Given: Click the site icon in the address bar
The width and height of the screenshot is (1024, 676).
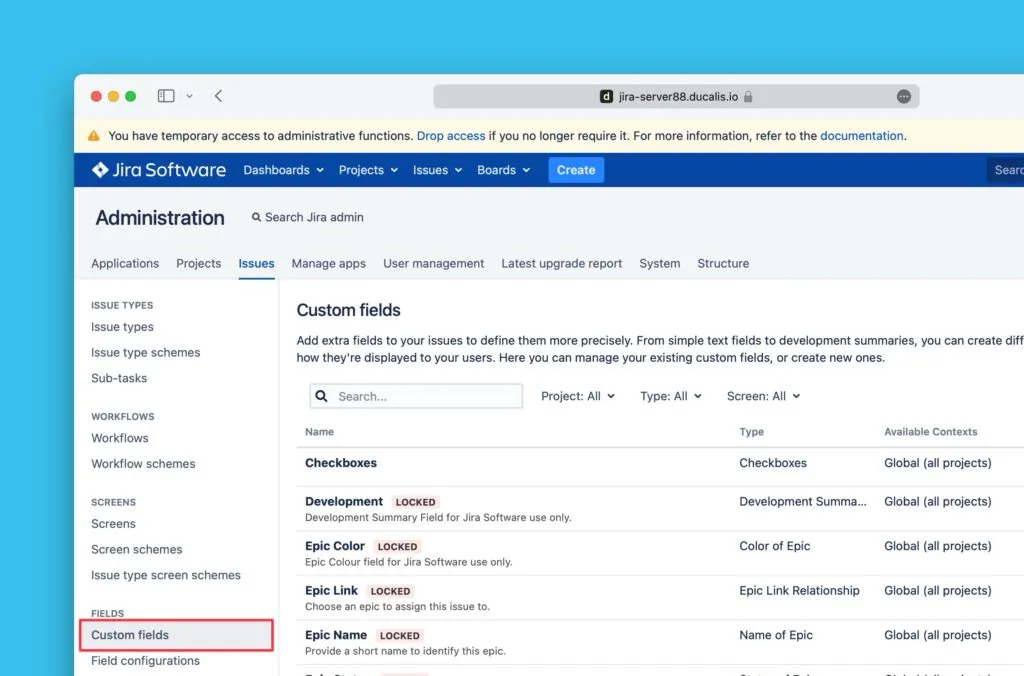Looking at the screenshot, I should 605,97.
